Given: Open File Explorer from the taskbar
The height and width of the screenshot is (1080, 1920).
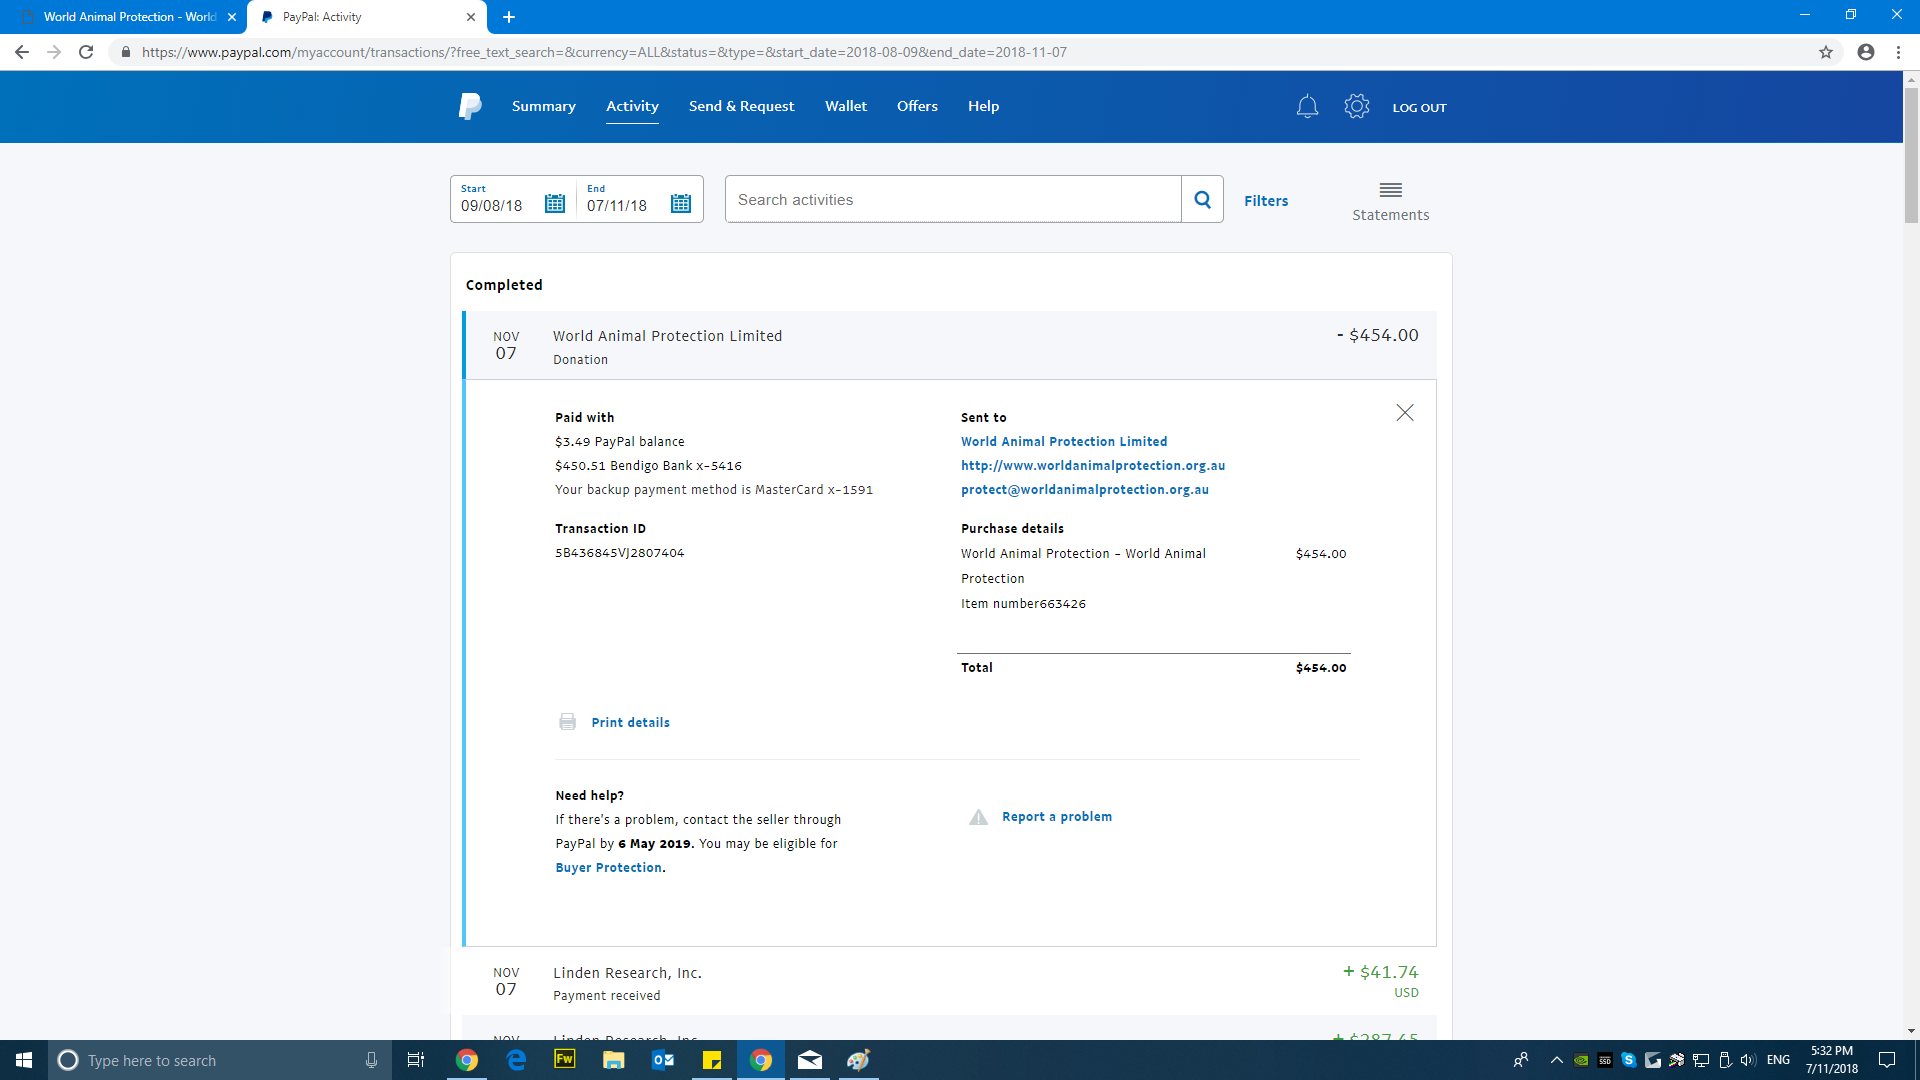Looking at the screenshot, I should coord(613,1060).
